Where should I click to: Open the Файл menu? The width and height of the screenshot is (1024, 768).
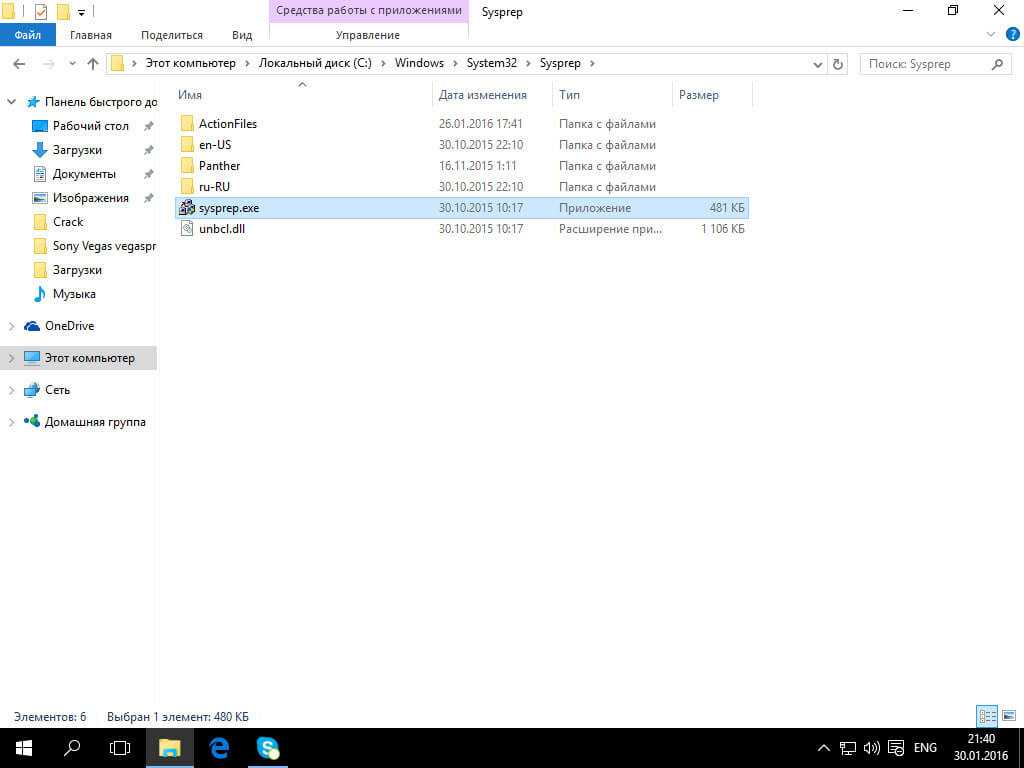coord(28,35)
